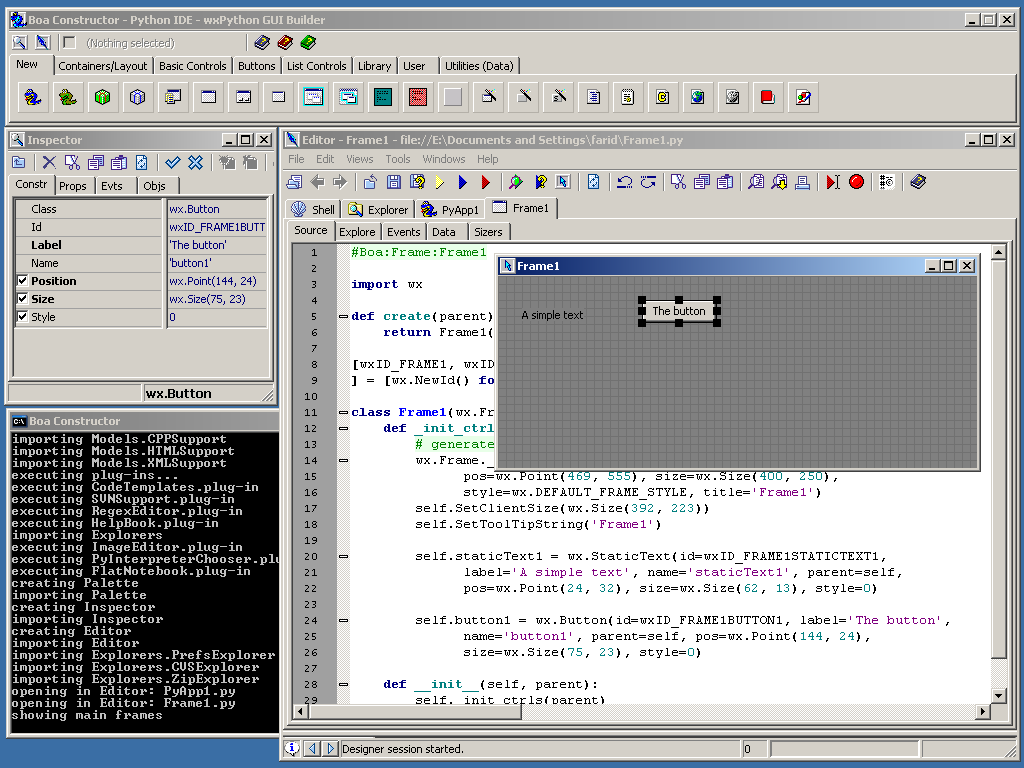Screen dimensions: 1024x768
Task: Open the Views menu in the Editor
Action: click(360, 159)
